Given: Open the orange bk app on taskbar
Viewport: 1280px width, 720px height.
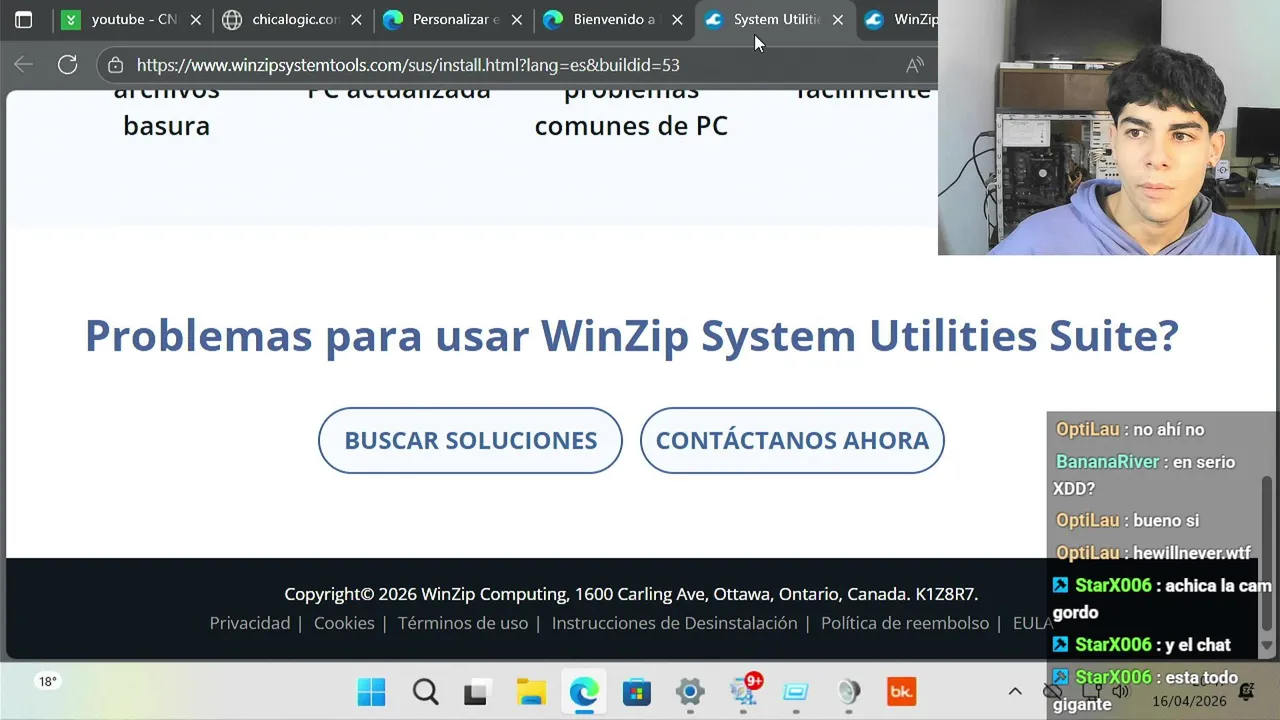Looking at the screenshot, I should 901,692.
